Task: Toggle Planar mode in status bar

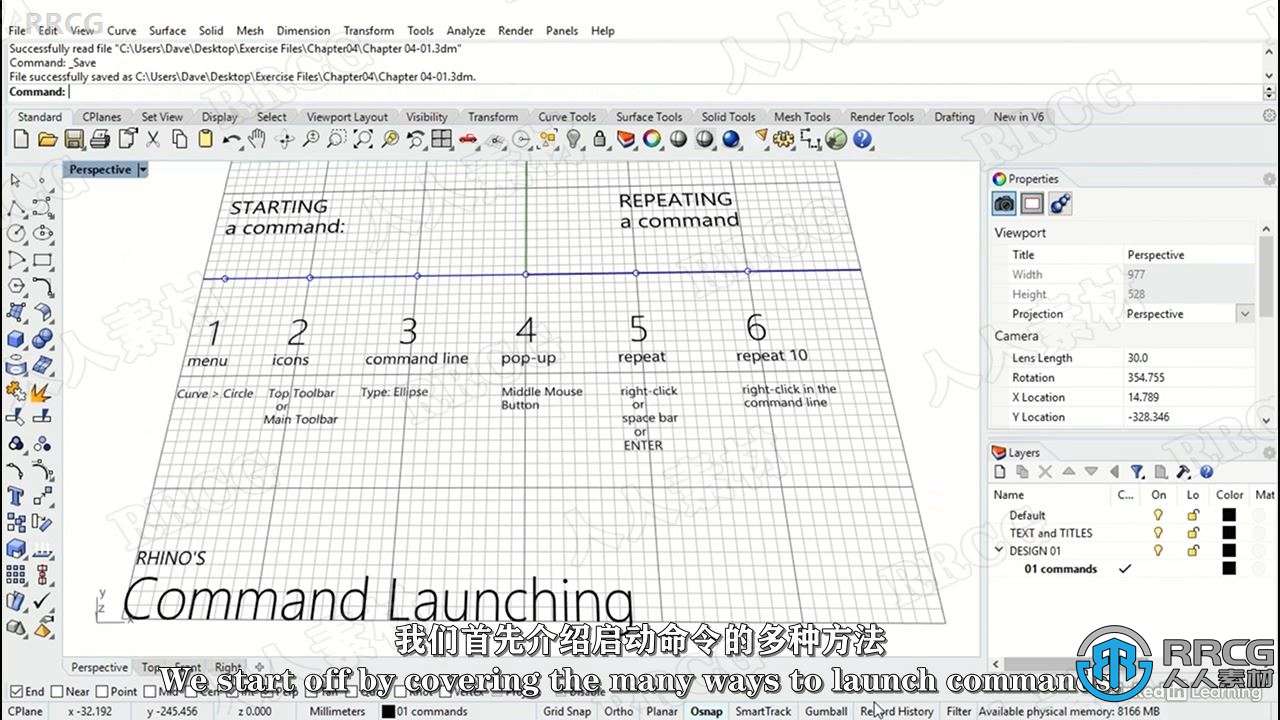Action: pyautogui.click(x=662, y=711)
